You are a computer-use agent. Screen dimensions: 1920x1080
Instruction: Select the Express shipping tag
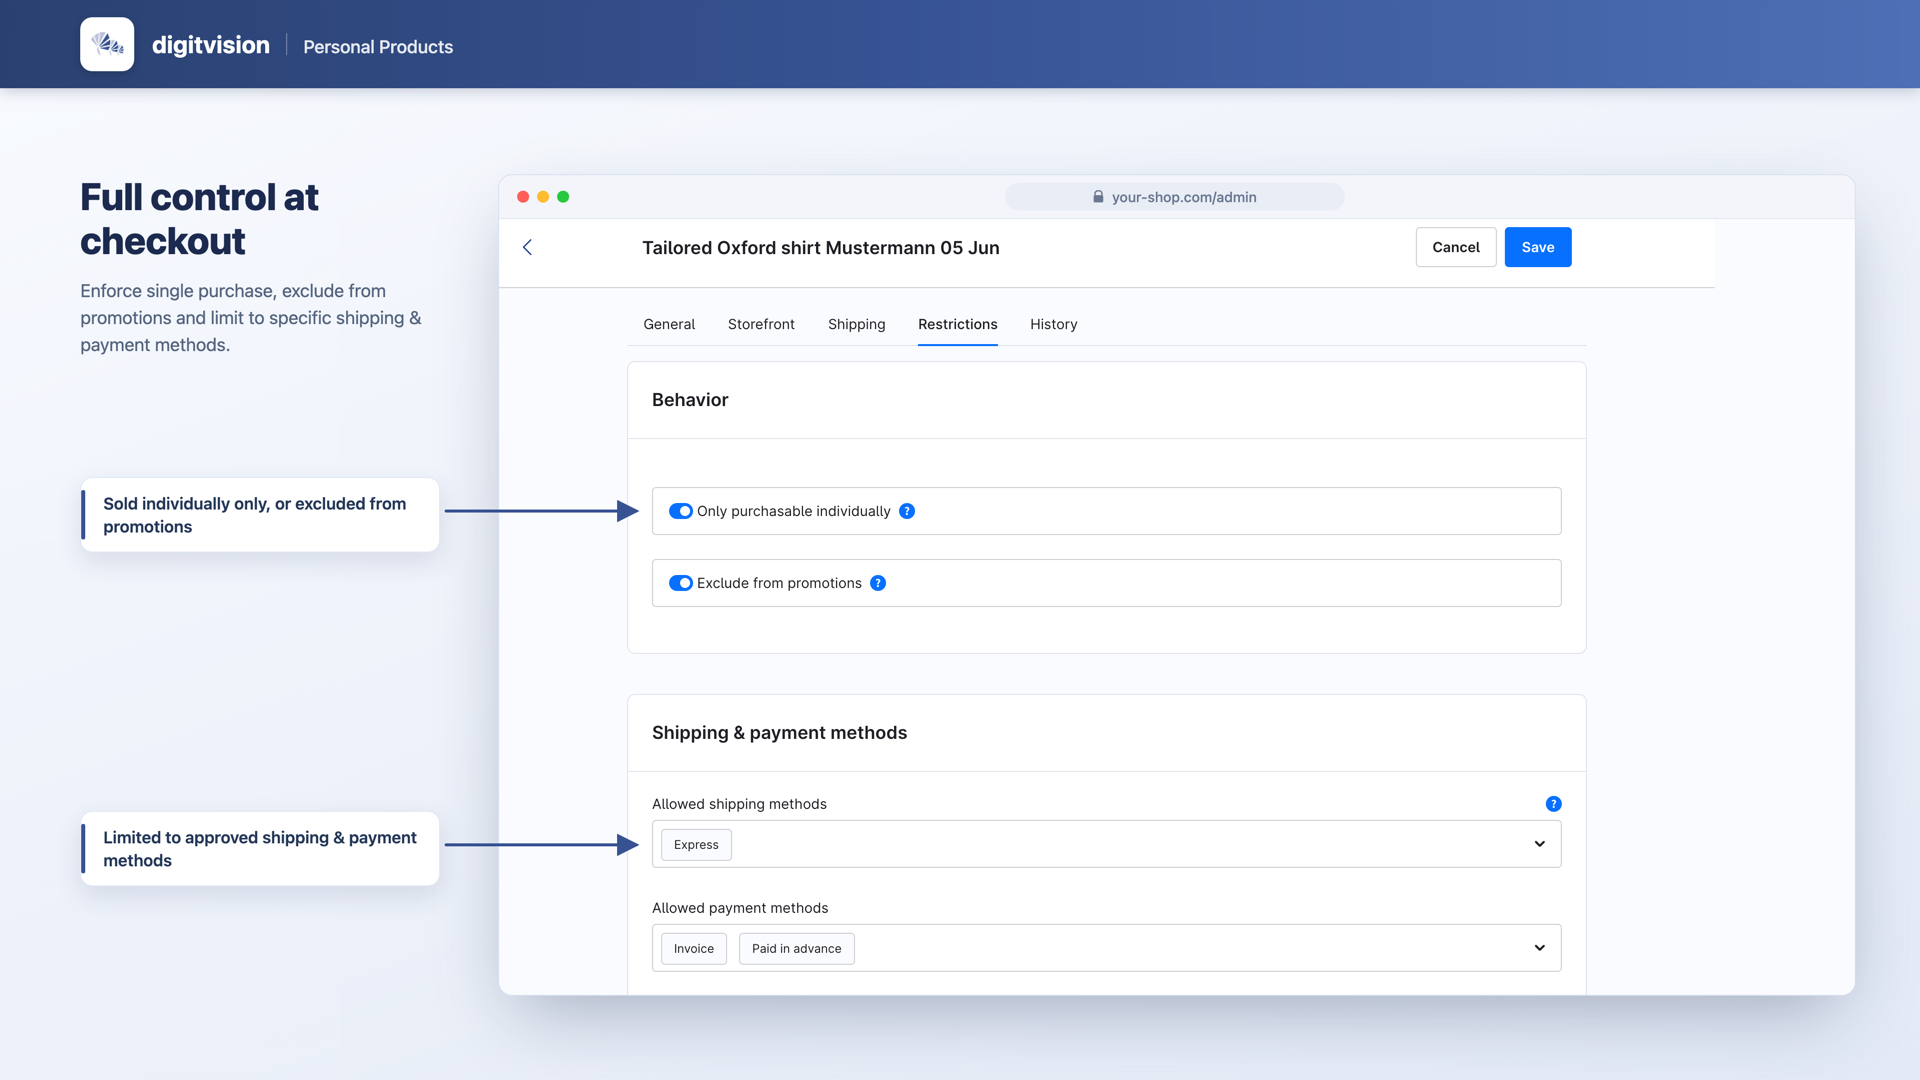(696, 845)
